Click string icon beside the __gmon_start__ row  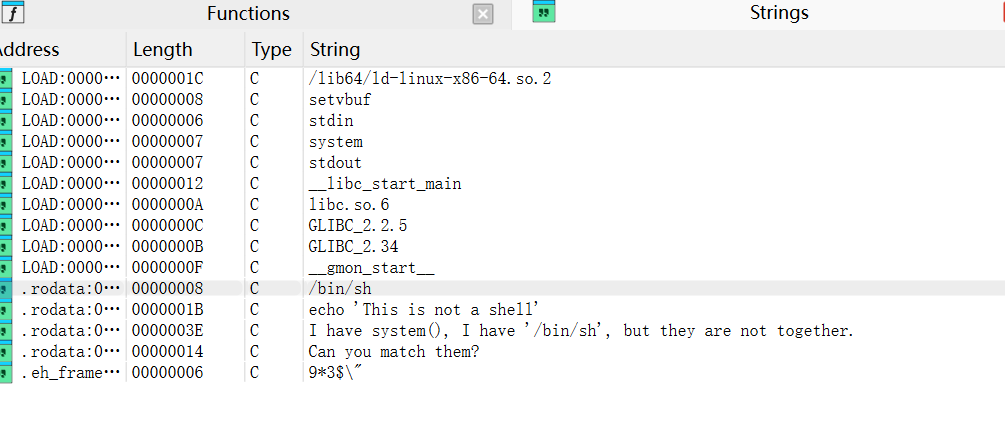[6, 268]
